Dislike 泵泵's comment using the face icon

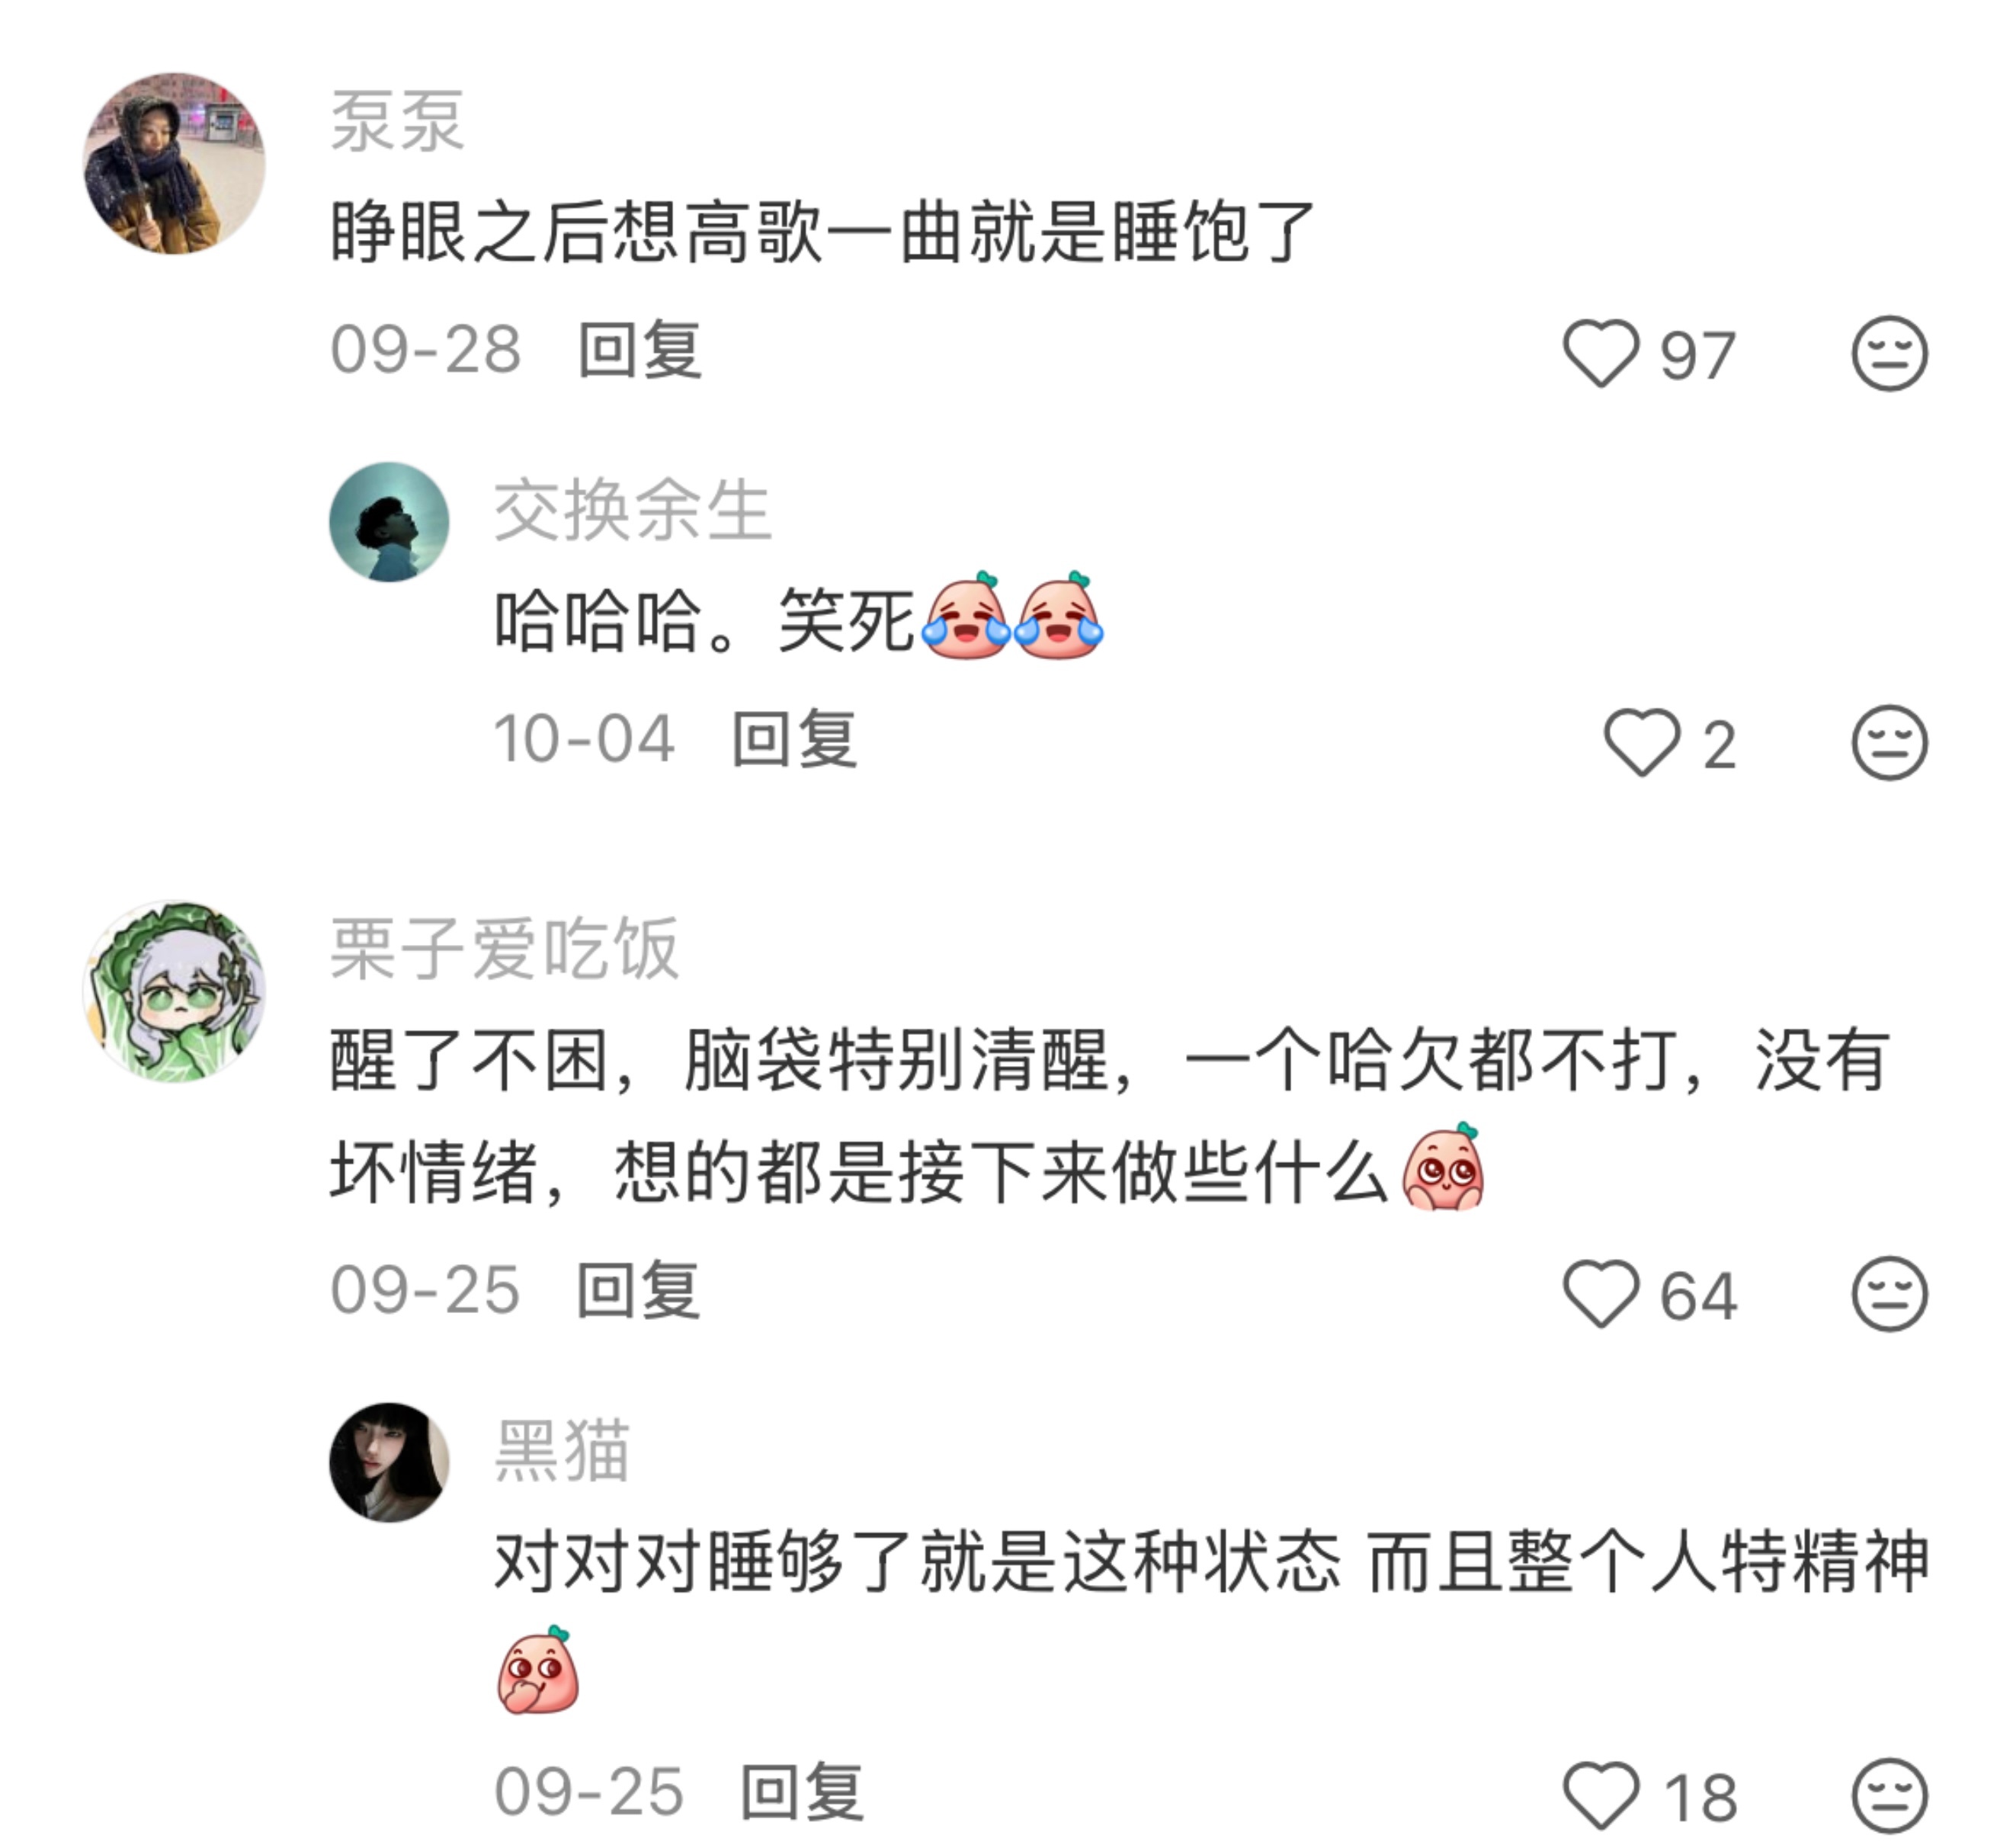(1889, 353)
